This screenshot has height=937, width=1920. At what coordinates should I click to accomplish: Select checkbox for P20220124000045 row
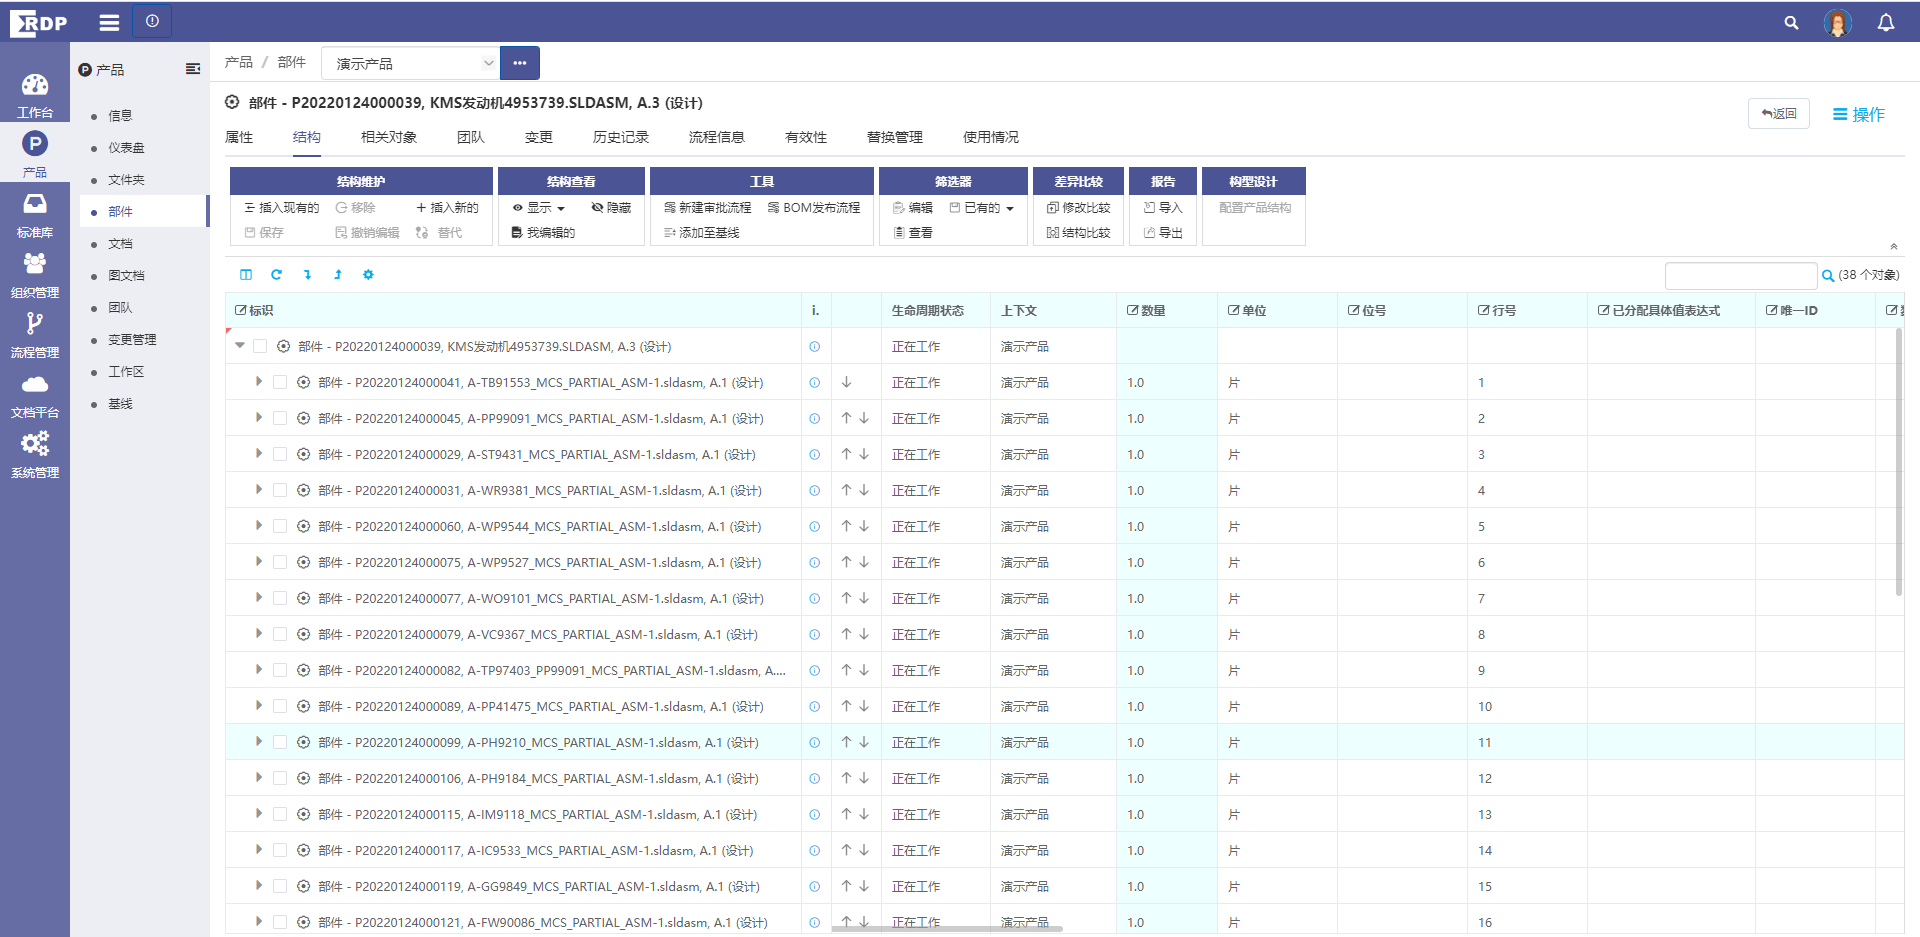click(x=280, y=418)
